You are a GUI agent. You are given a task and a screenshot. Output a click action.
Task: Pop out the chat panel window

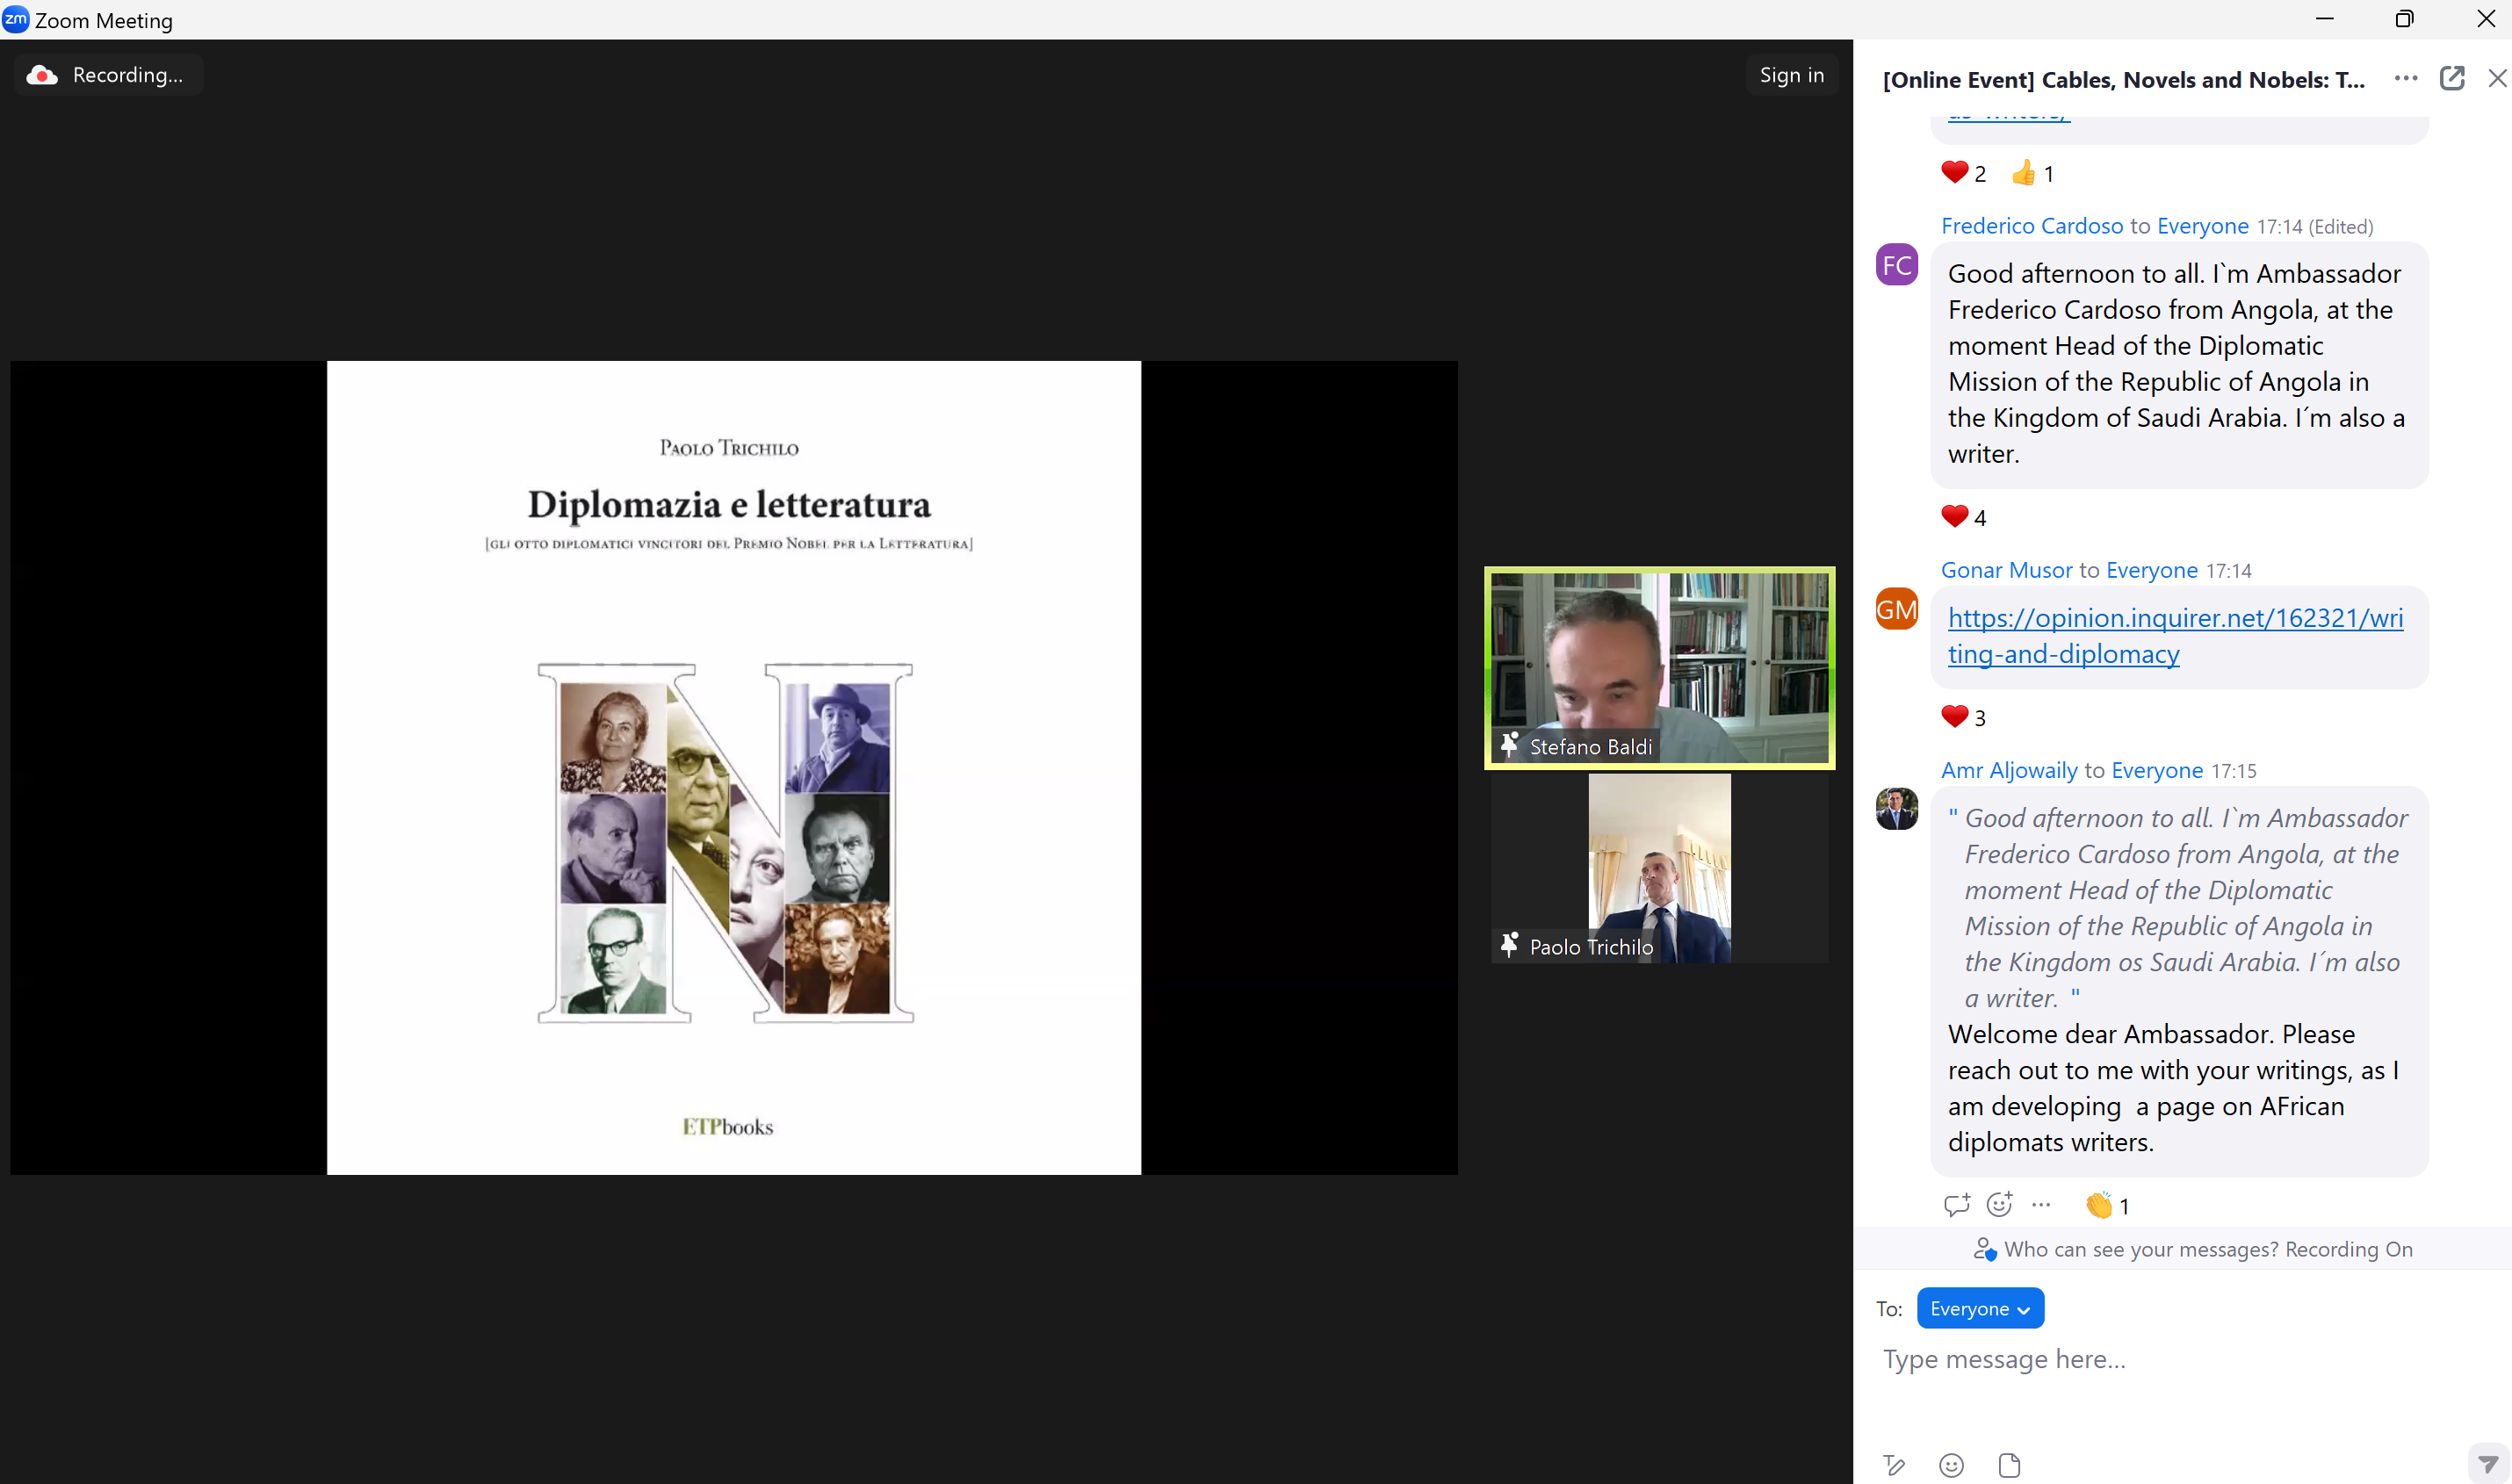click(x=2452, y=78)
